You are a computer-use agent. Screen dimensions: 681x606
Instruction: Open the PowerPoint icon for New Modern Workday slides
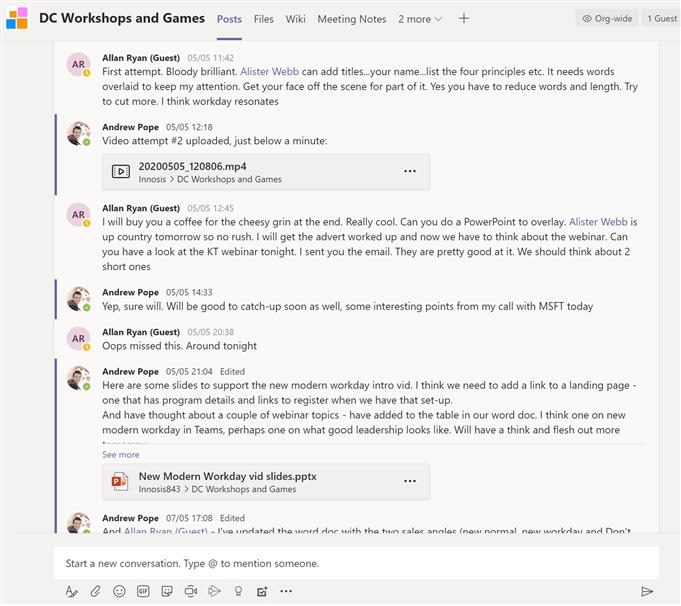pos(120,481)
